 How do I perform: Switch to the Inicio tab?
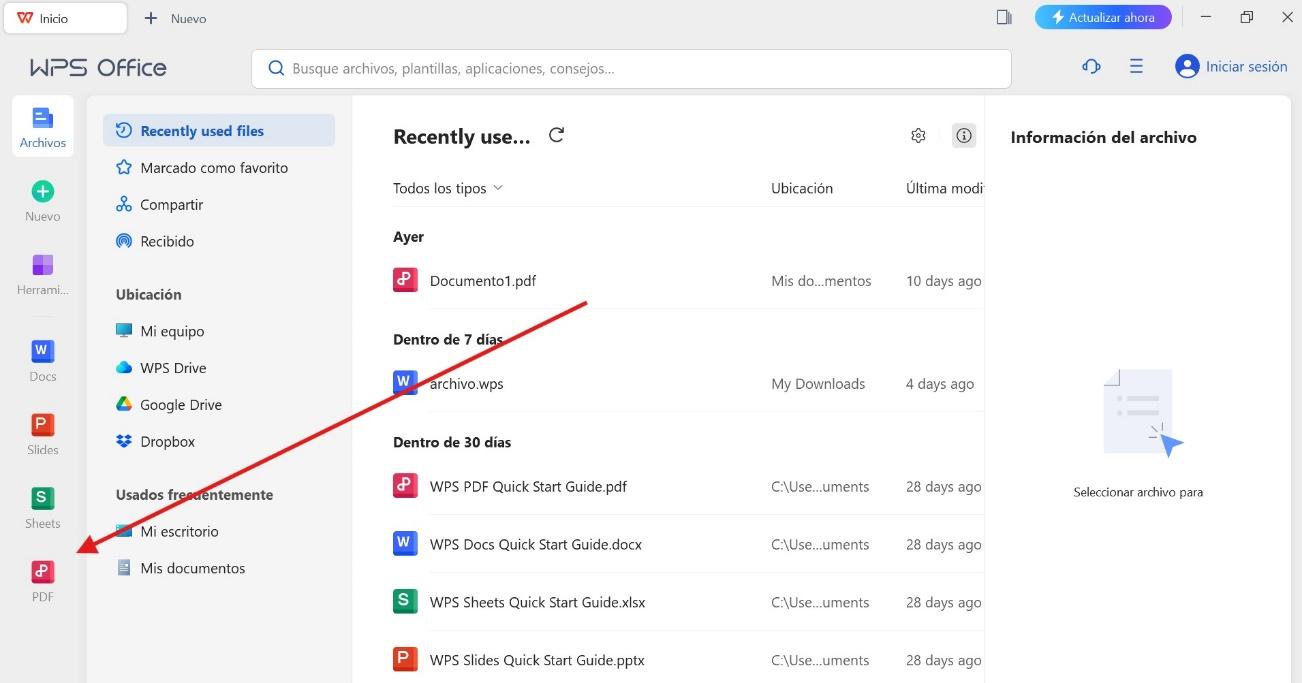click(65, 18)
